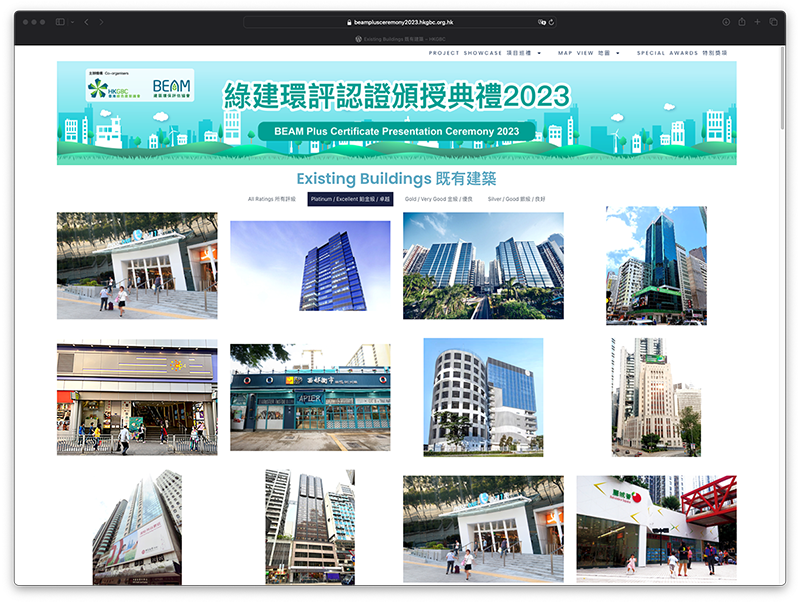Screen dimensions: 800x603
Task: Click the translate icon in address bar
Action: [x=541, y=22]
